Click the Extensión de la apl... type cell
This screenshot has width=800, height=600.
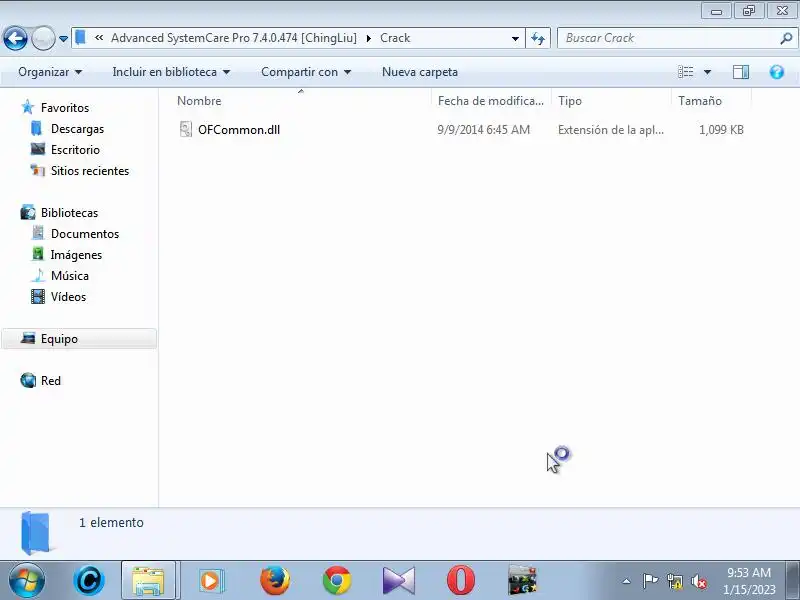point(611,130)
